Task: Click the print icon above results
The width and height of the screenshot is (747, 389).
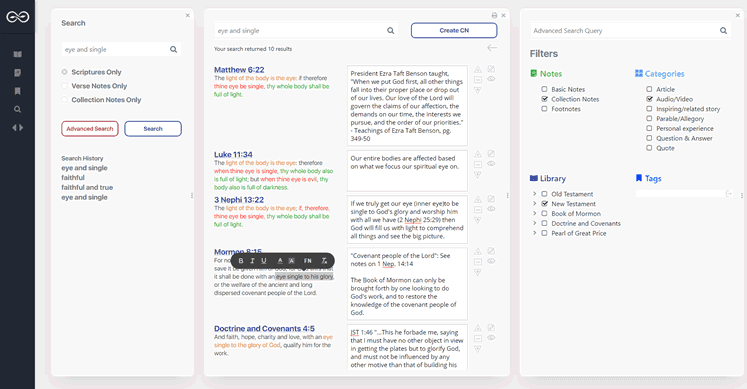Action: [494, 15]
